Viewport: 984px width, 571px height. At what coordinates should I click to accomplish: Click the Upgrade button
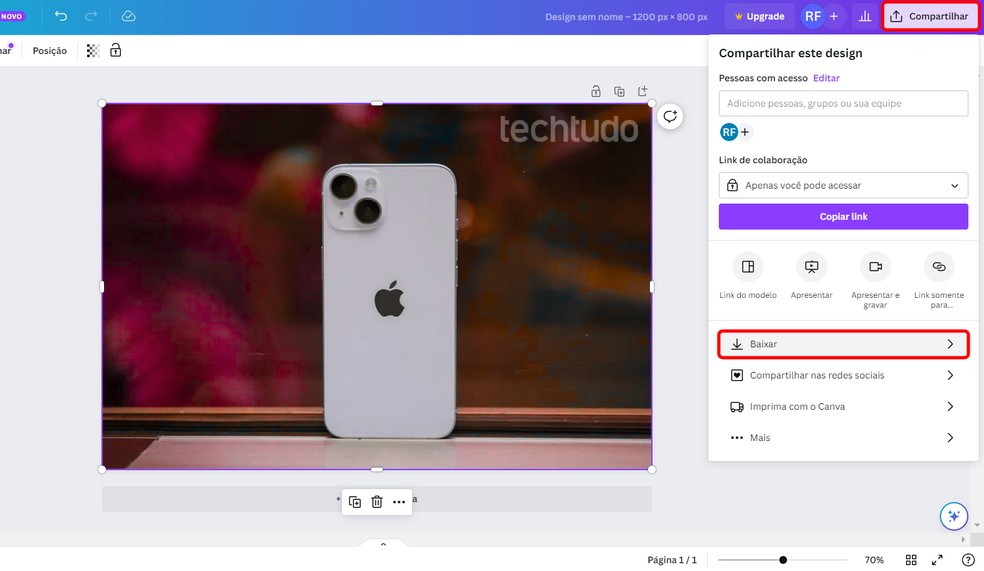tap(759, 16)
